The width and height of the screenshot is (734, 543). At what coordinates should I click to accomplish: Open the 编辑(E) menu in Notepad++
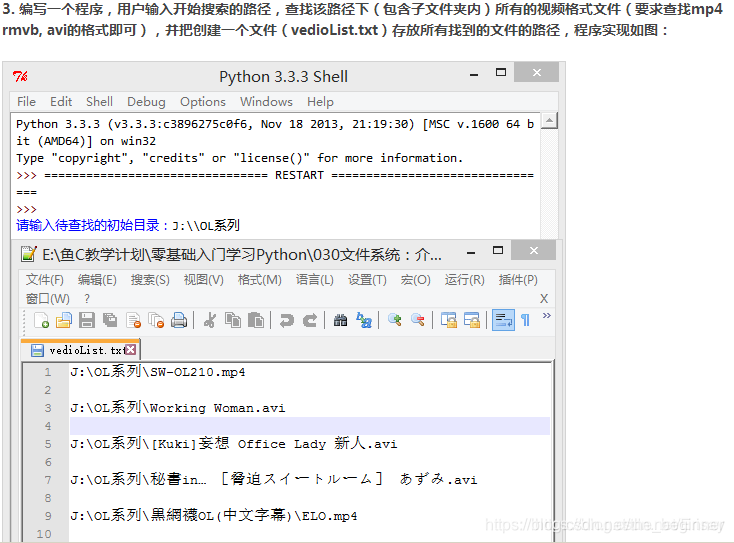[x=97, y=280]
